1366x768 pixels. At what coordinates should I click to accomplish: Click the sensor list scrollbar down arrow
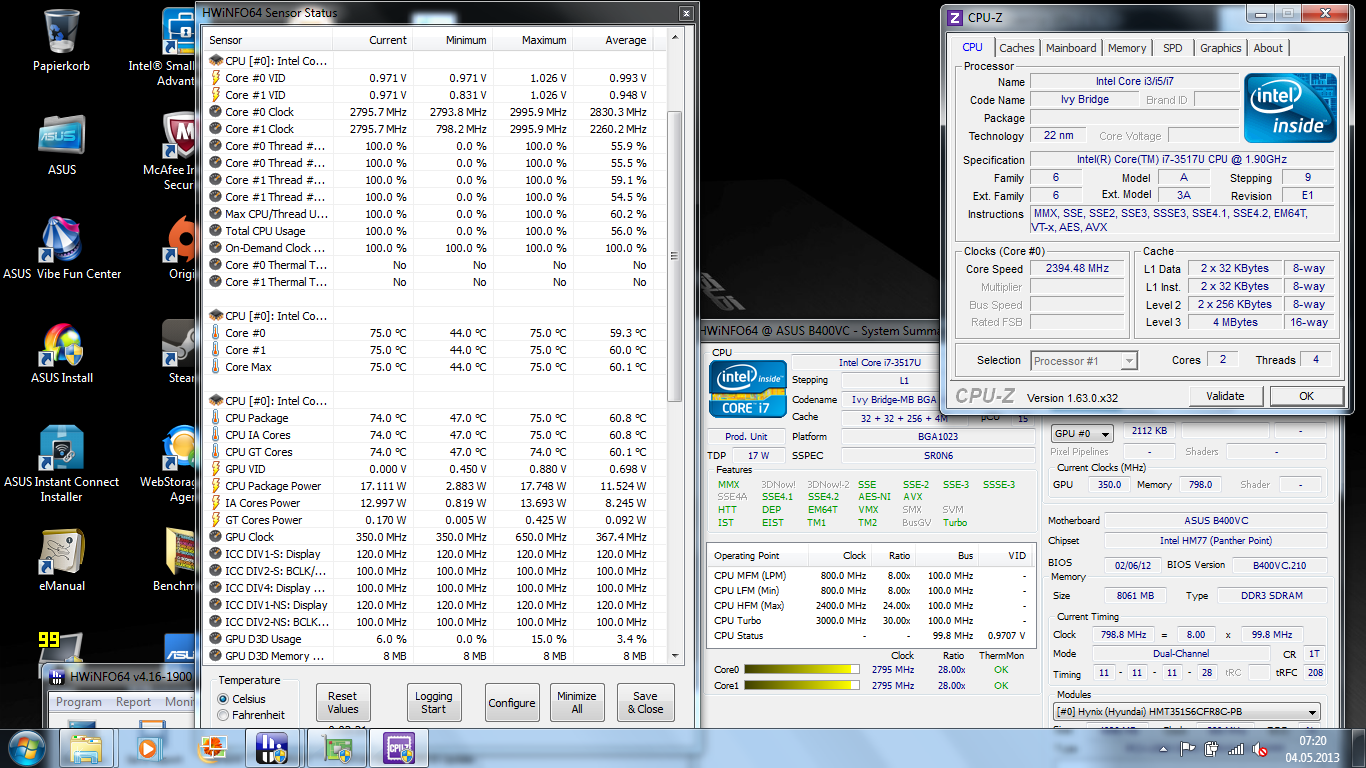coord(675,655)
